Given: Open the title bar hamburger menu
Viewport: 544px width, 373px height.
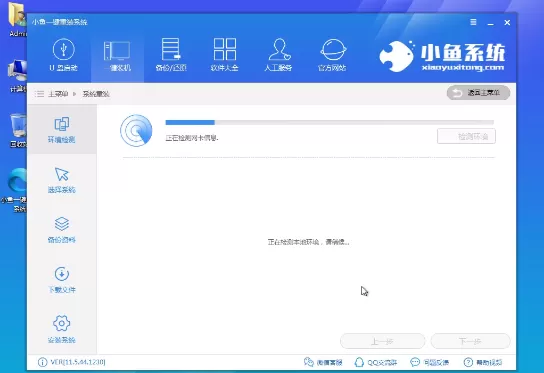Looking at the screenshot, I should pos(473,22).
